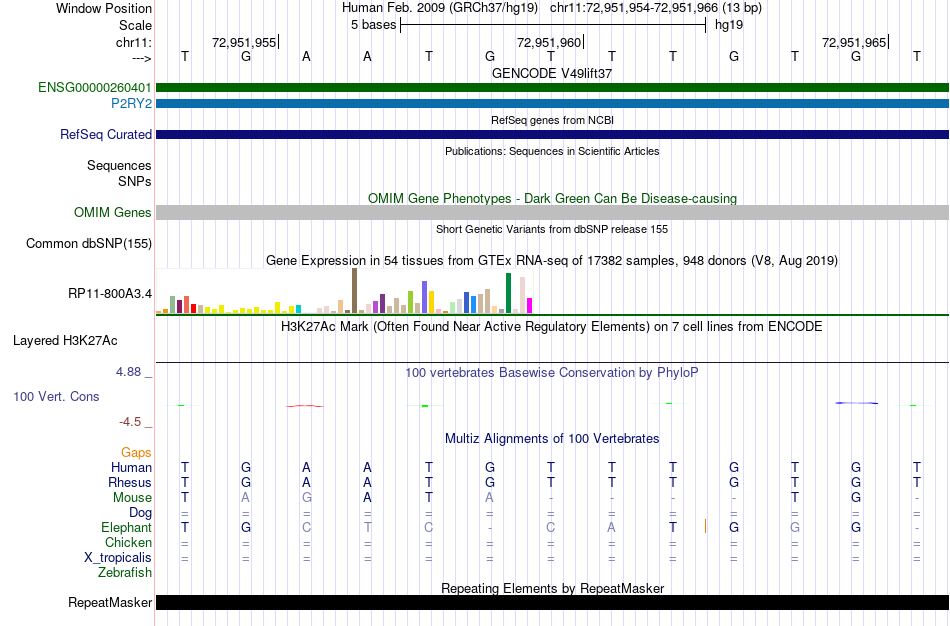
Task: Click the GTEx expression bar chart
Action: (344, 291)
